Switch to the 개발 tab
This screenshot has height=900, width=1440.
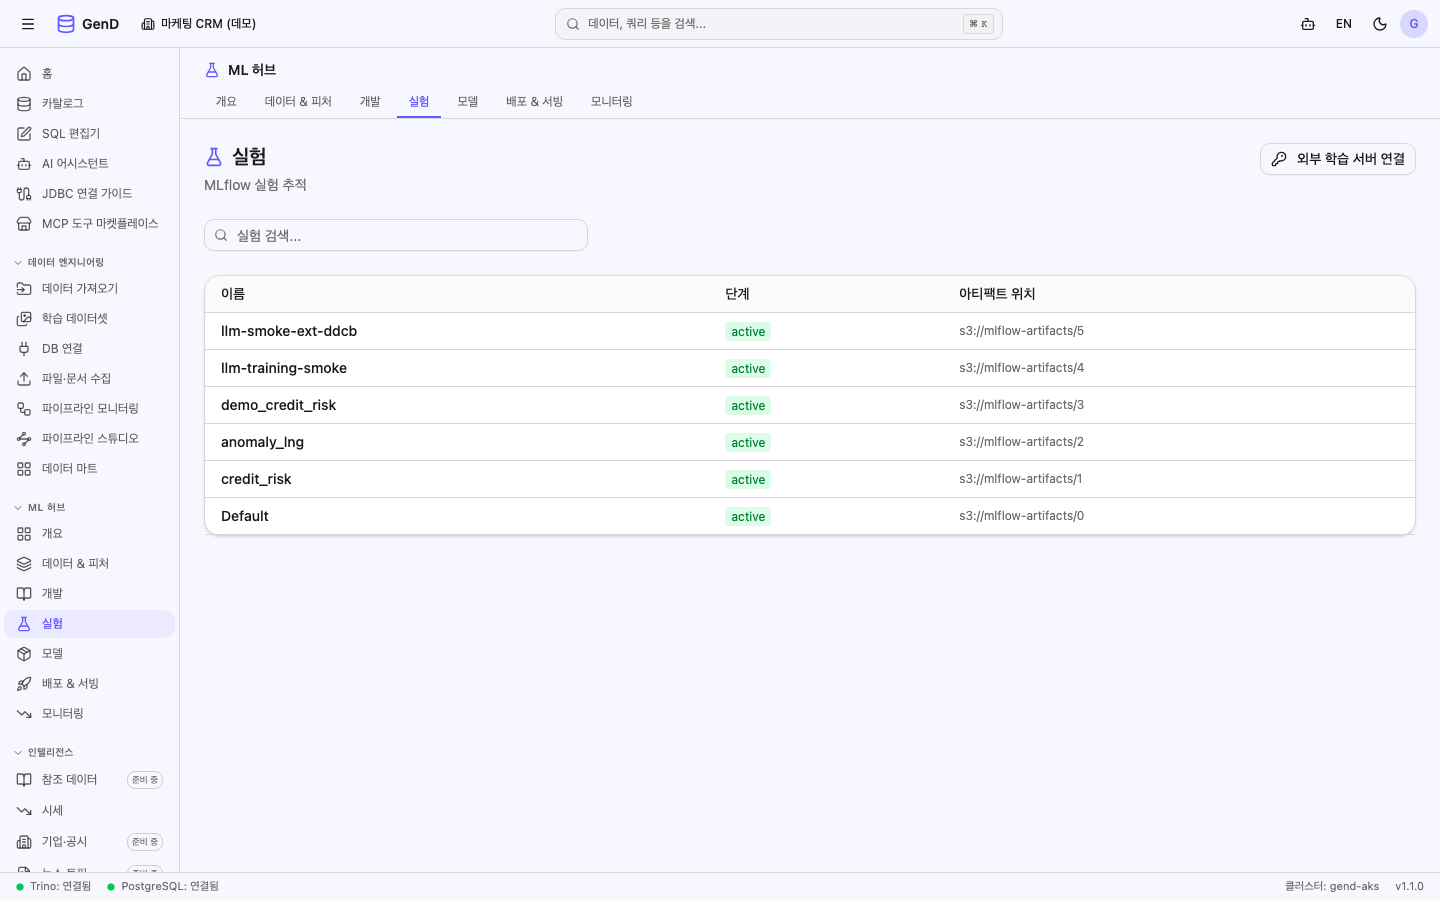click(370, 102)
